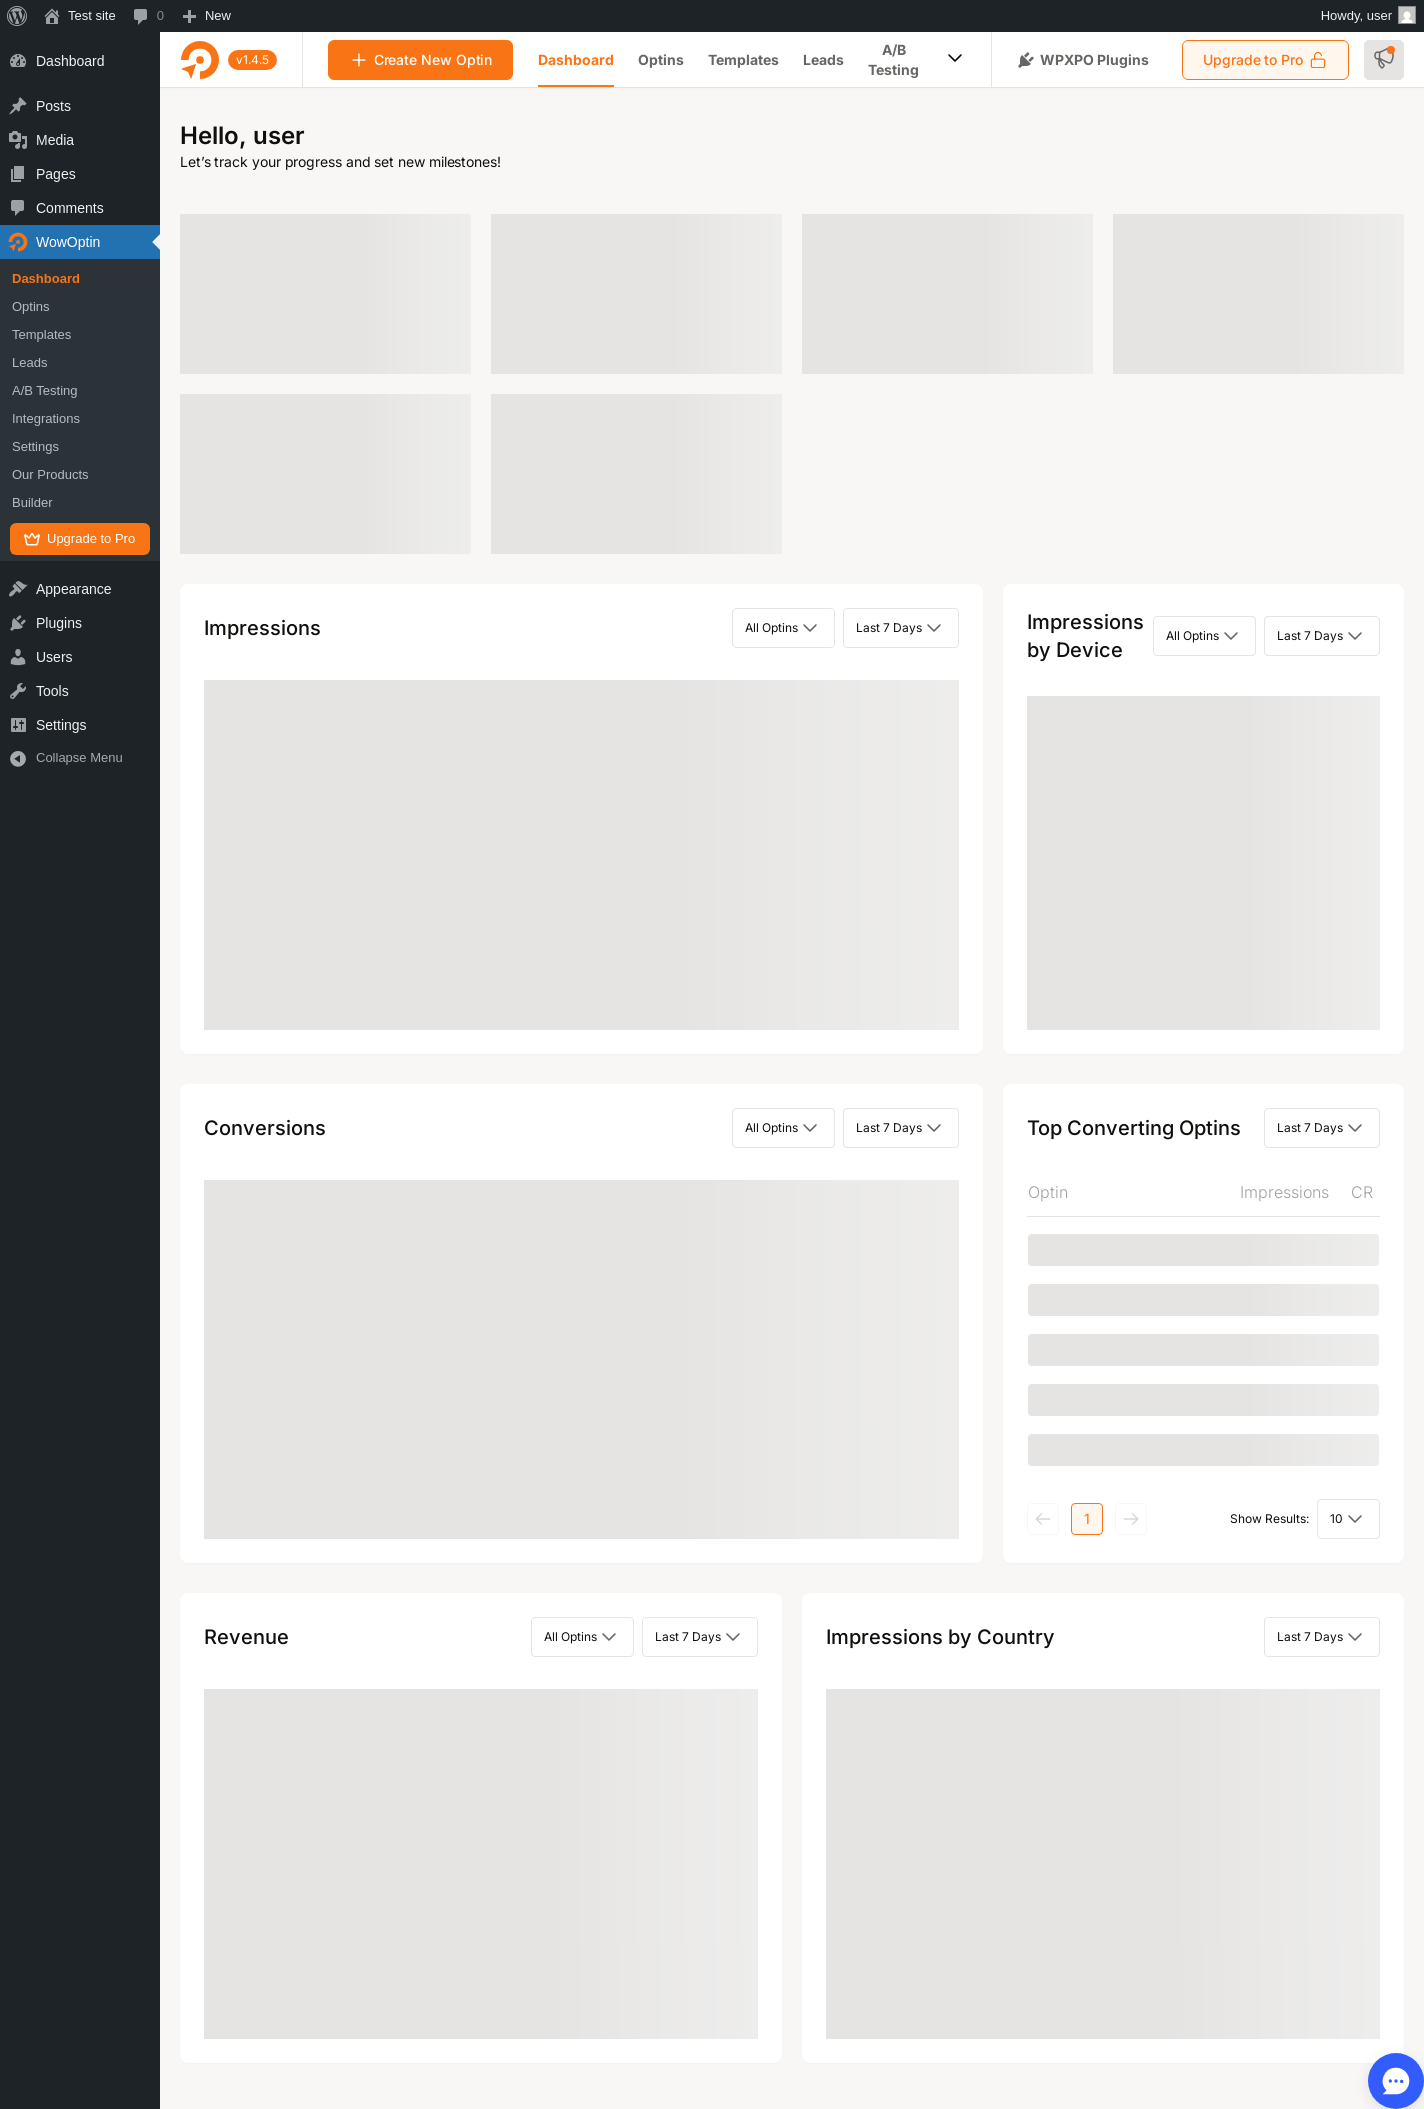Click Upgrade to Pro button in header
The width and height of the screenshot is (1424, 2109).
pos(1265,60)
